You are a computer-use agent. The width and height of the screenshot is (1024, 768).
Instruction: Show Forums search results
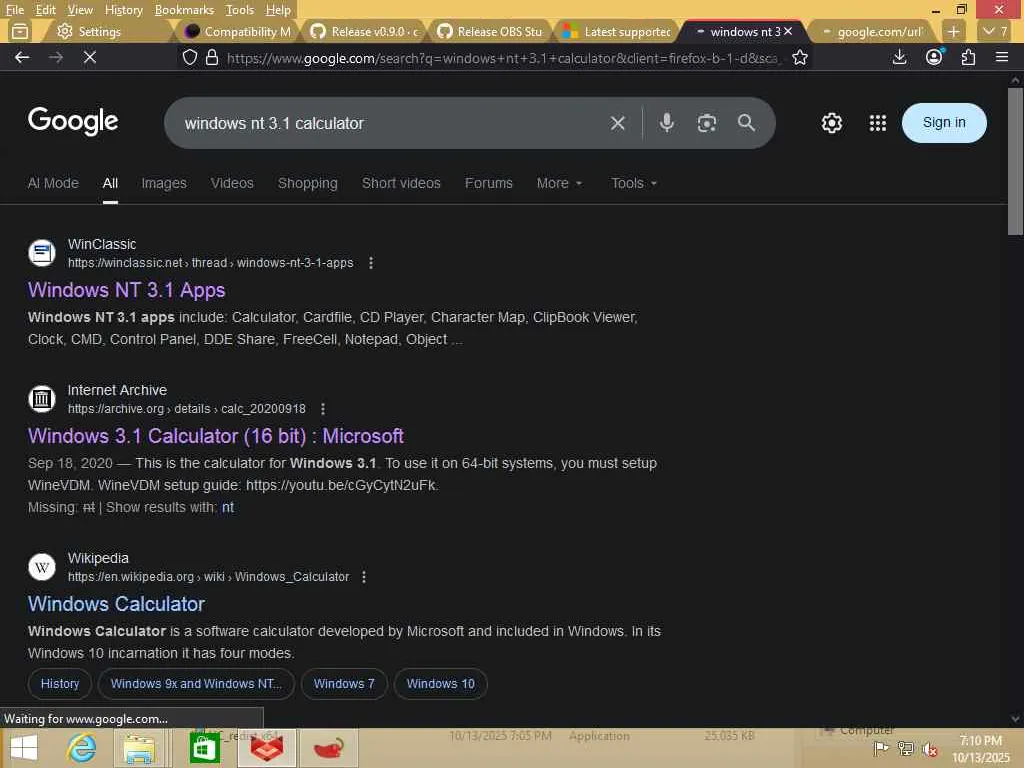[x=488, y=184]
